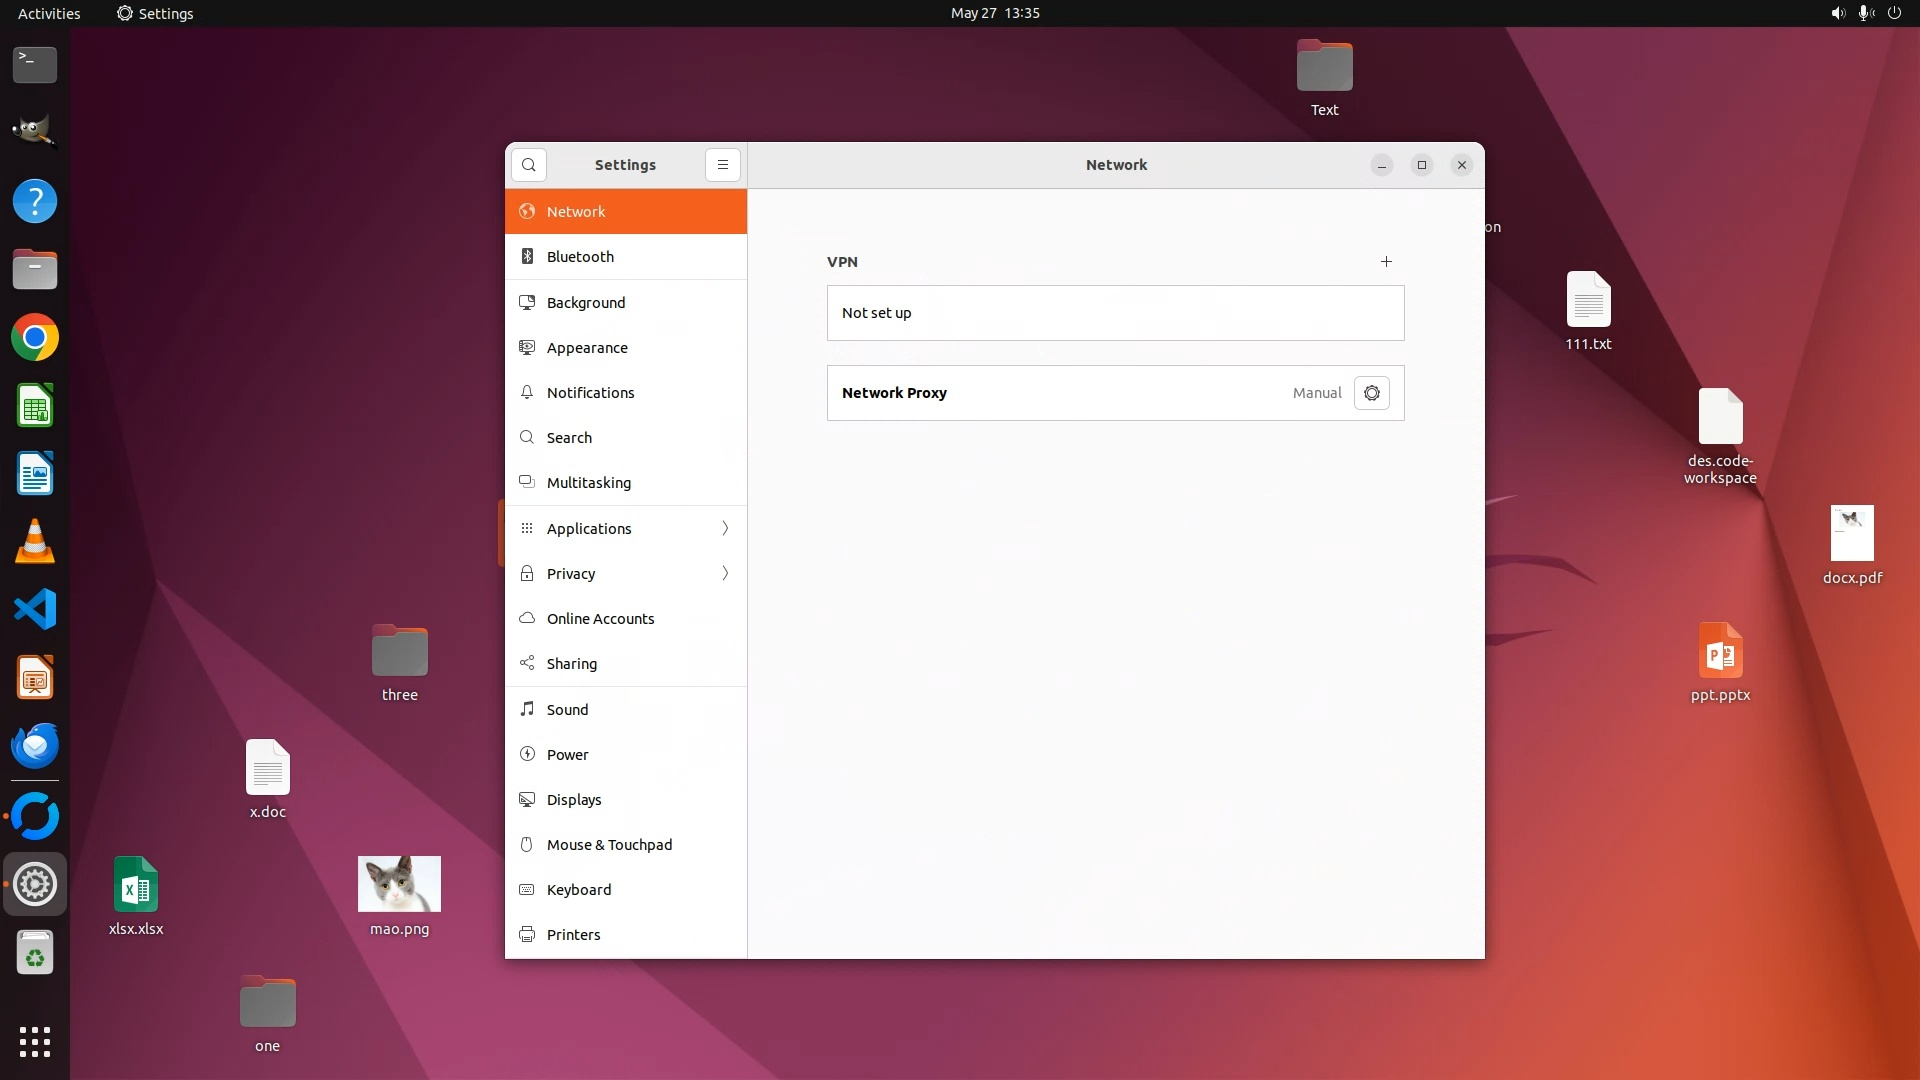
Task: Click the Not set up VPN row
Action: (1114, 313)
